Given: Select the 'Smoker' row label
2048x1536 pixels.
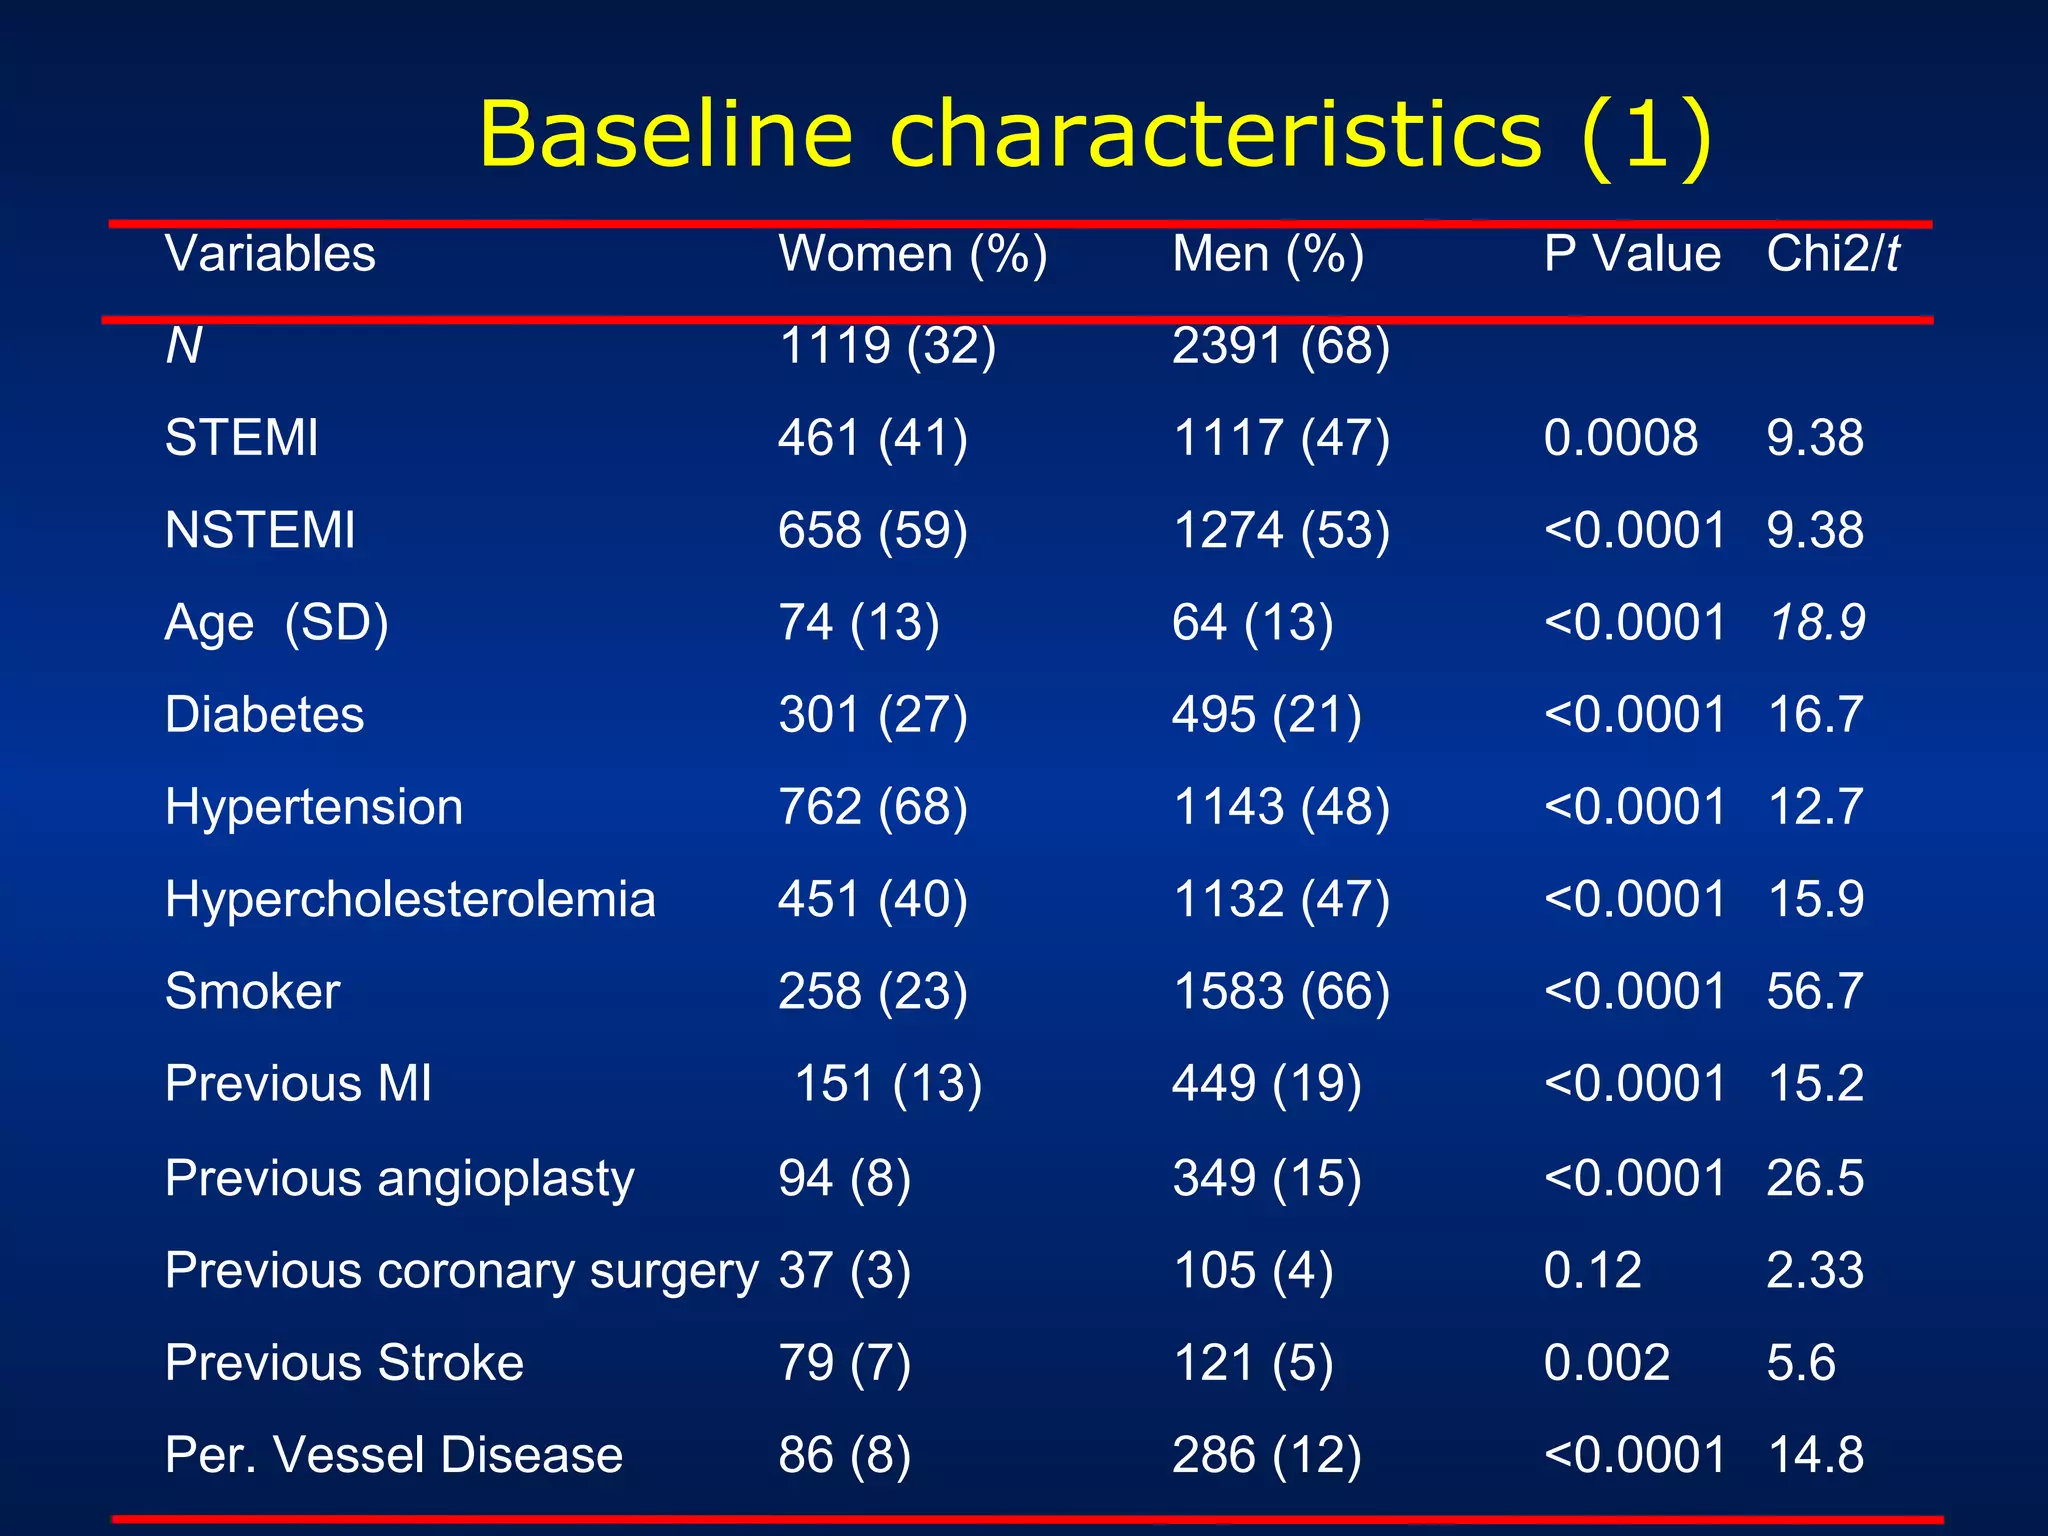Looking at the screenshot, I should (x=252, y=991).
